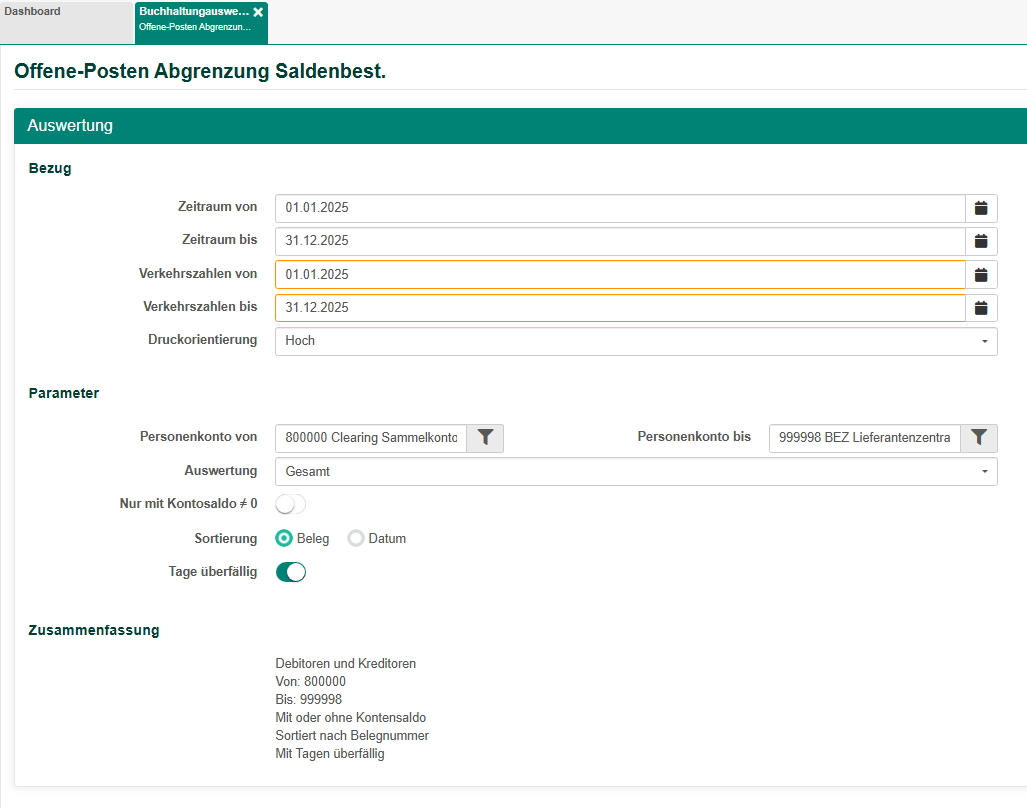Open calendar for Verkehrszahlen von
This screenshot has width=1027, height=808.
[x=981, y=275]
